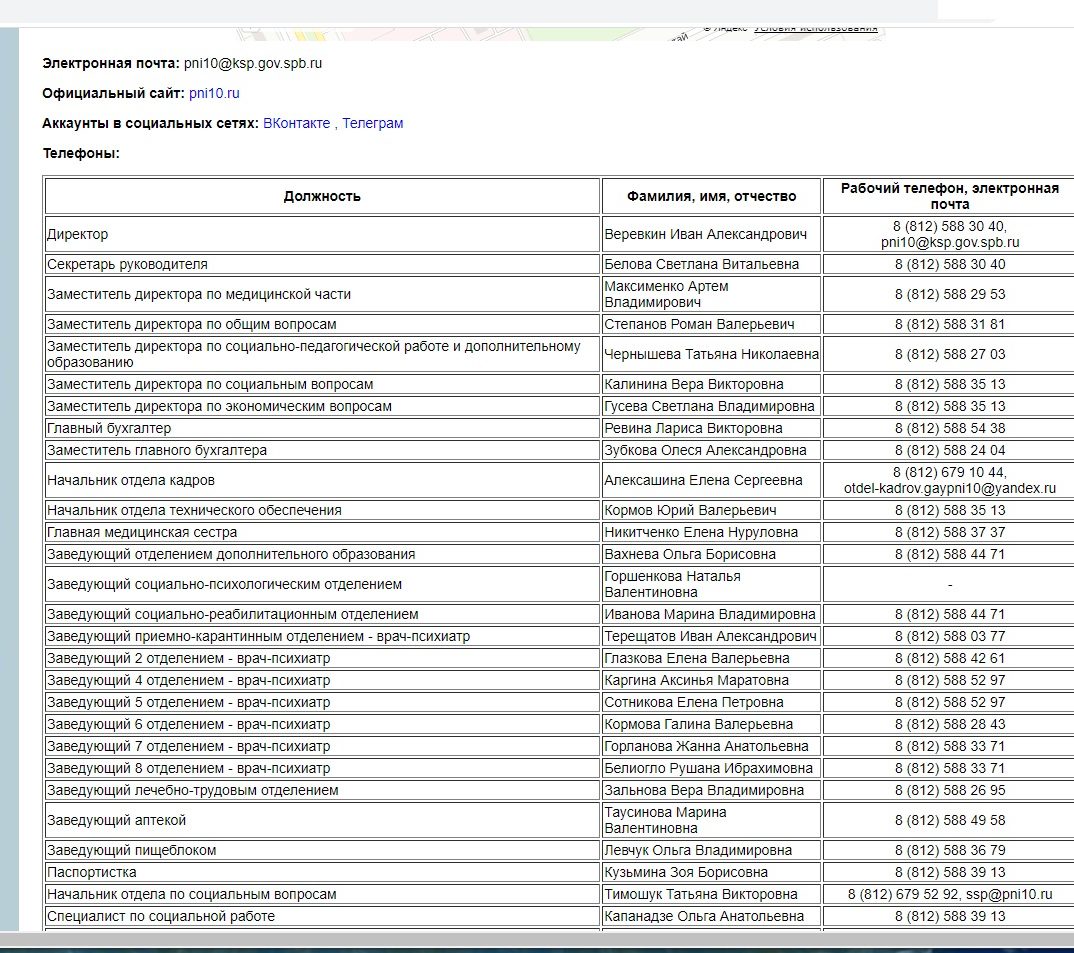The width and height of the screenshot is (1074, 953).
Task: Open the official site link pni10.ru
Action: 214,93
